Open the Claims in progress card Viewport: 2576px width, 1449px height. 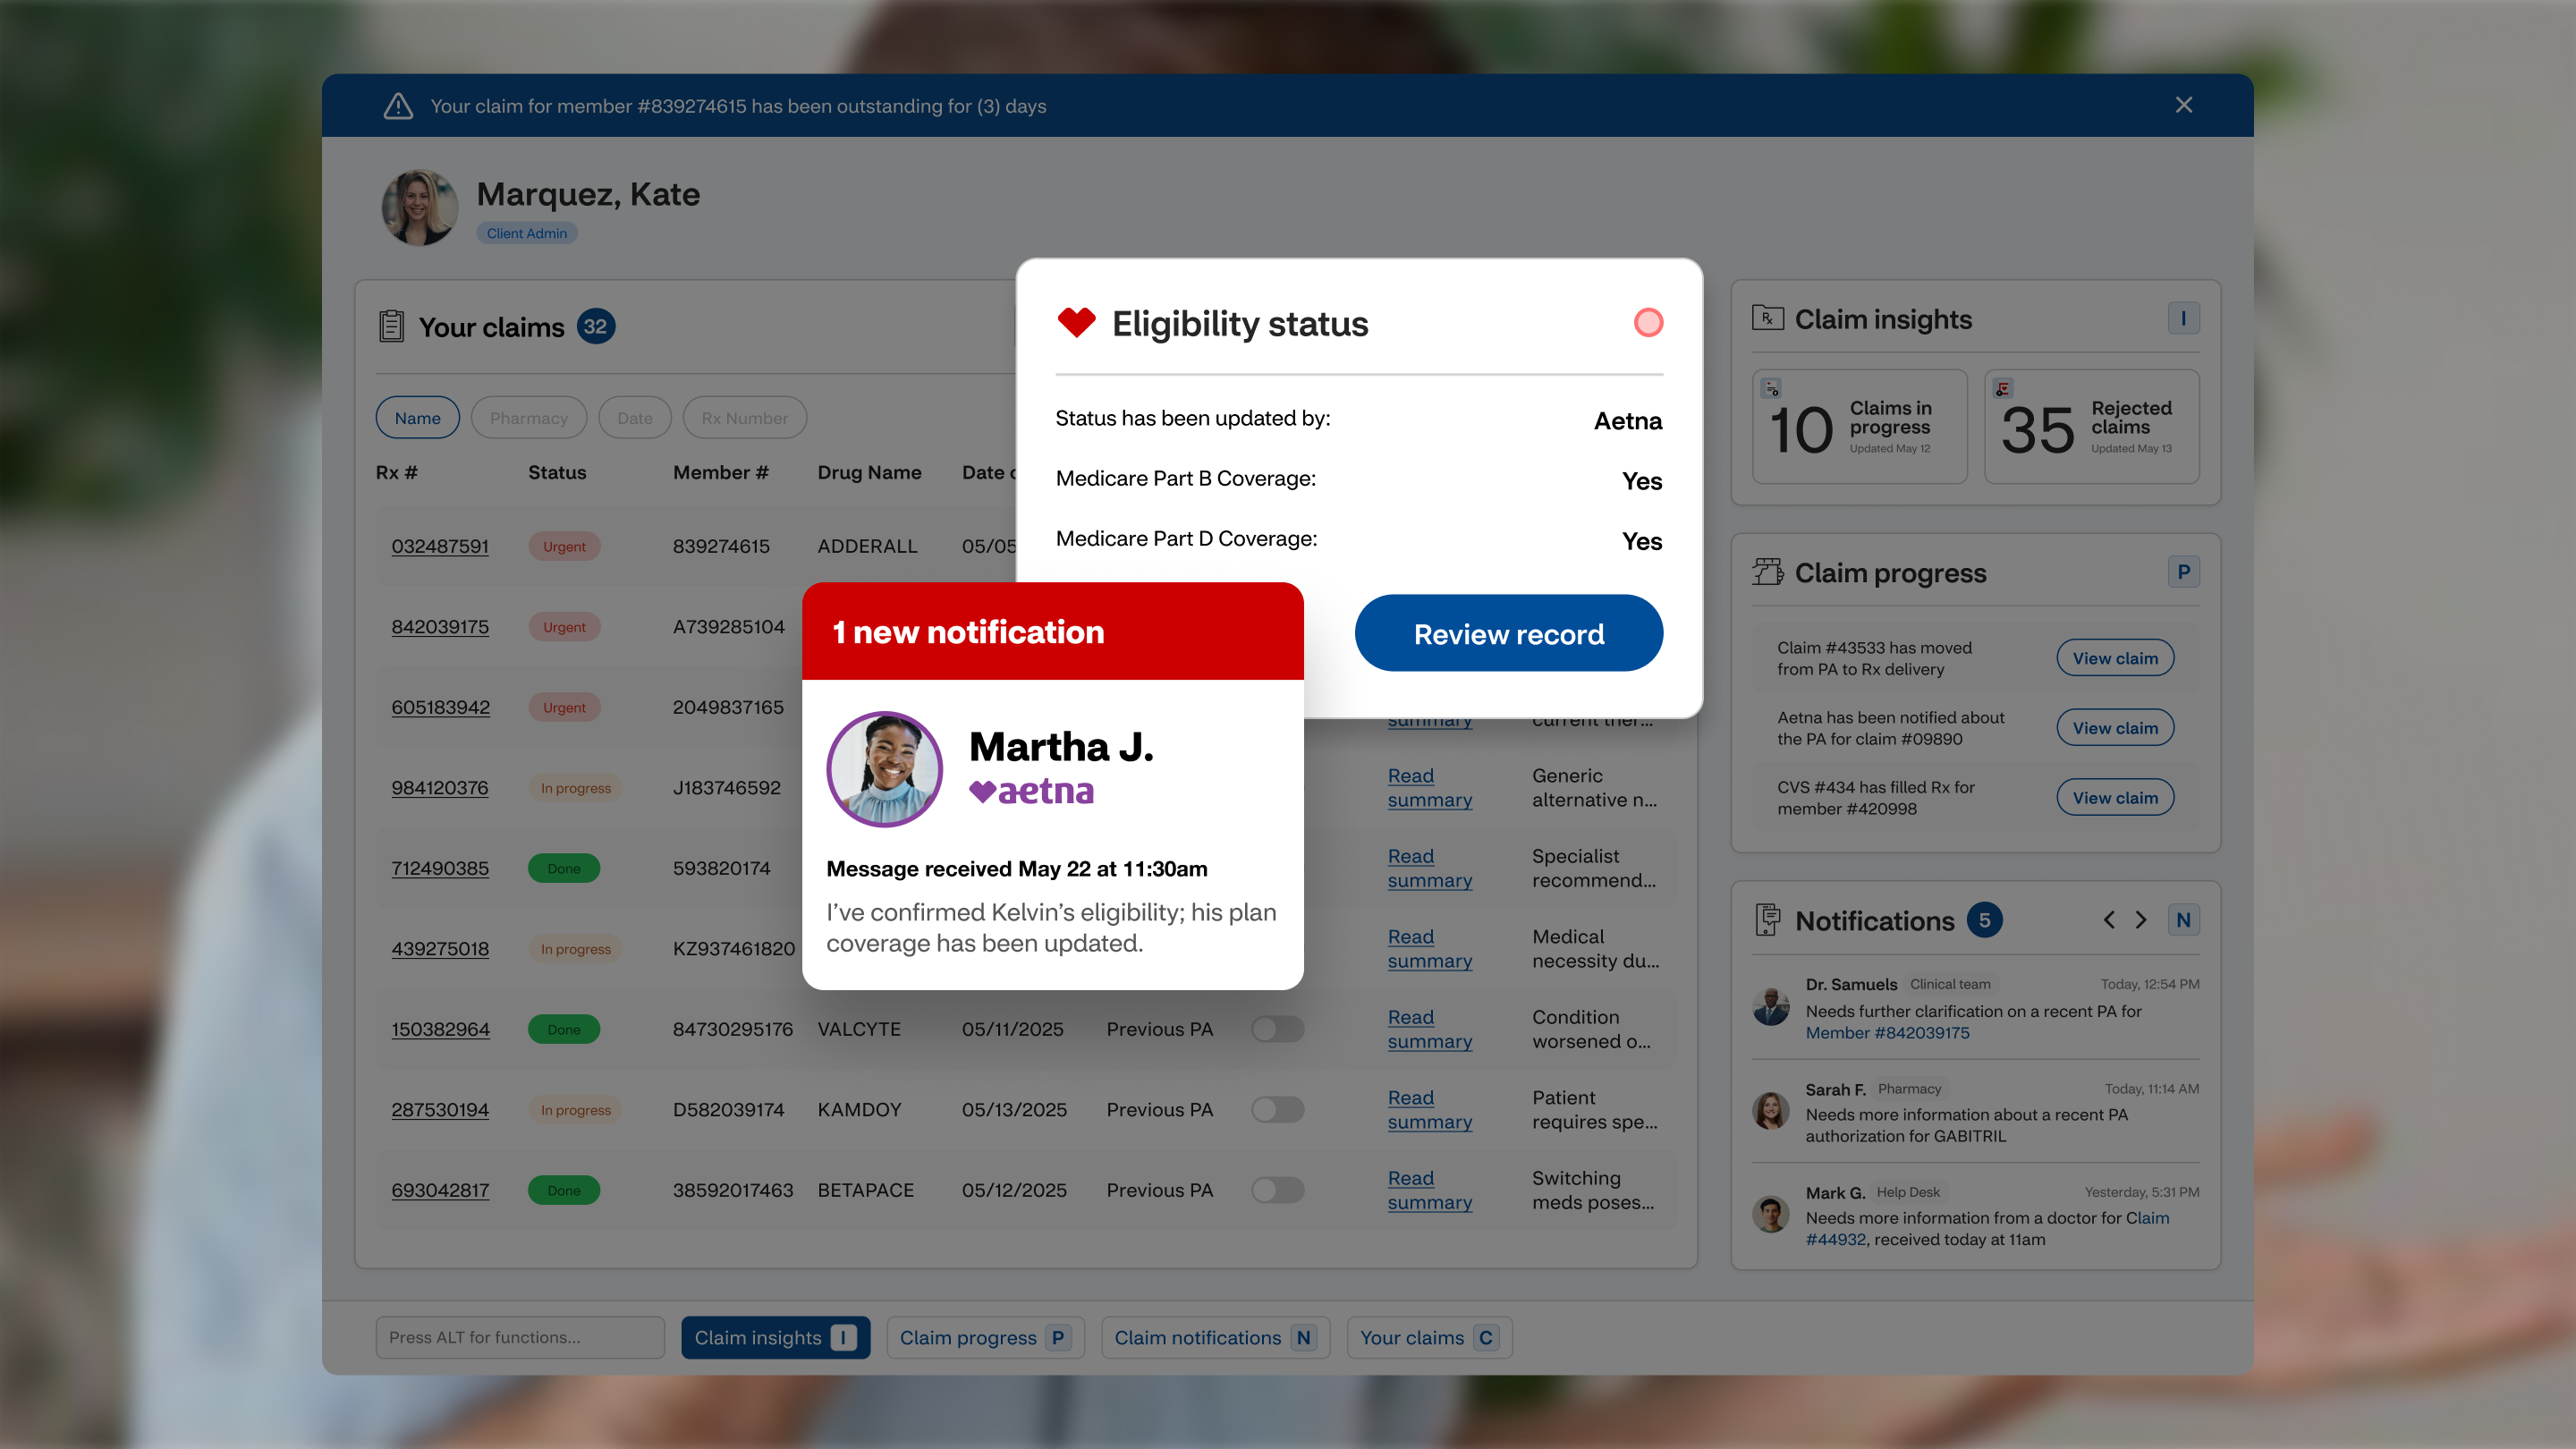pyautogui.click(x=1859, y=427)
